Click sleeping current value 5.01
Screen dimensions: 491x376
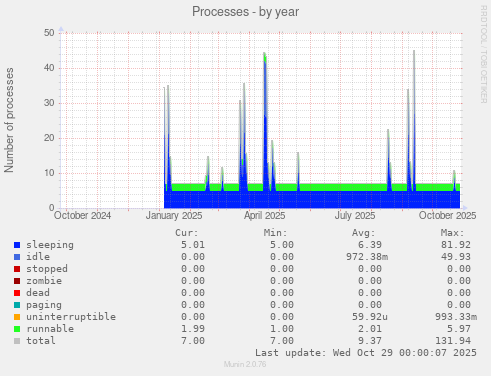(193, 245)
